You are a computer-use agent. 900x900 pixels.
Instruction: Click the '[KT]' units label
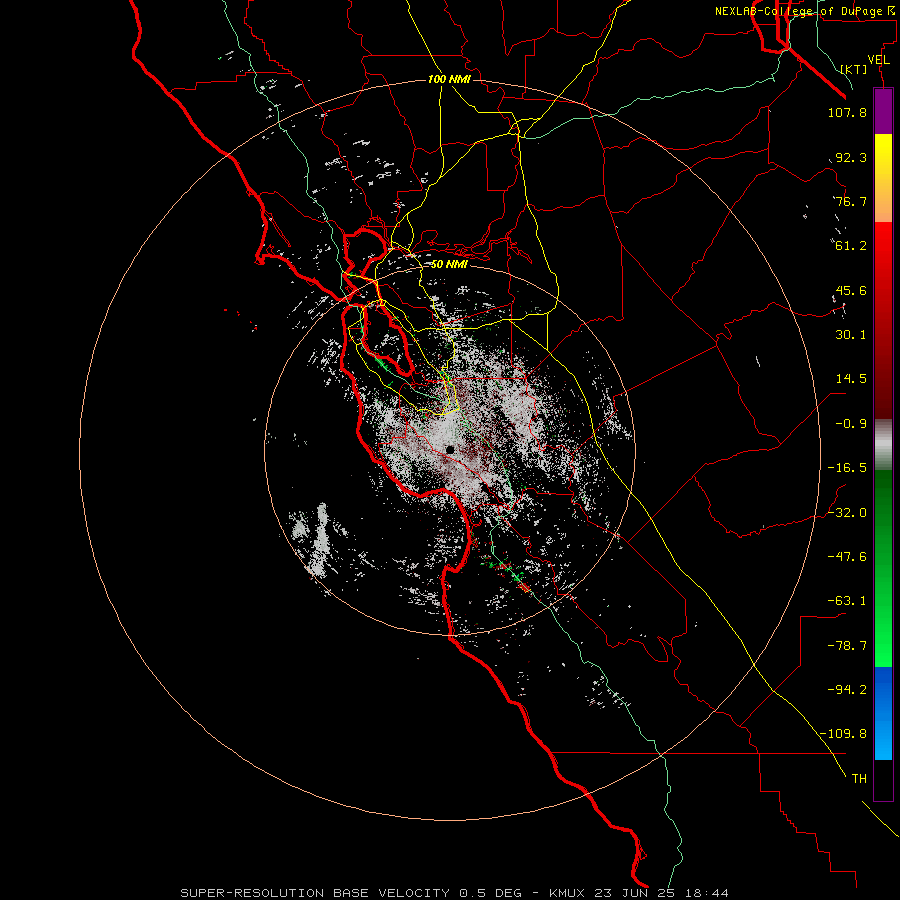click(x=854, y=69)
